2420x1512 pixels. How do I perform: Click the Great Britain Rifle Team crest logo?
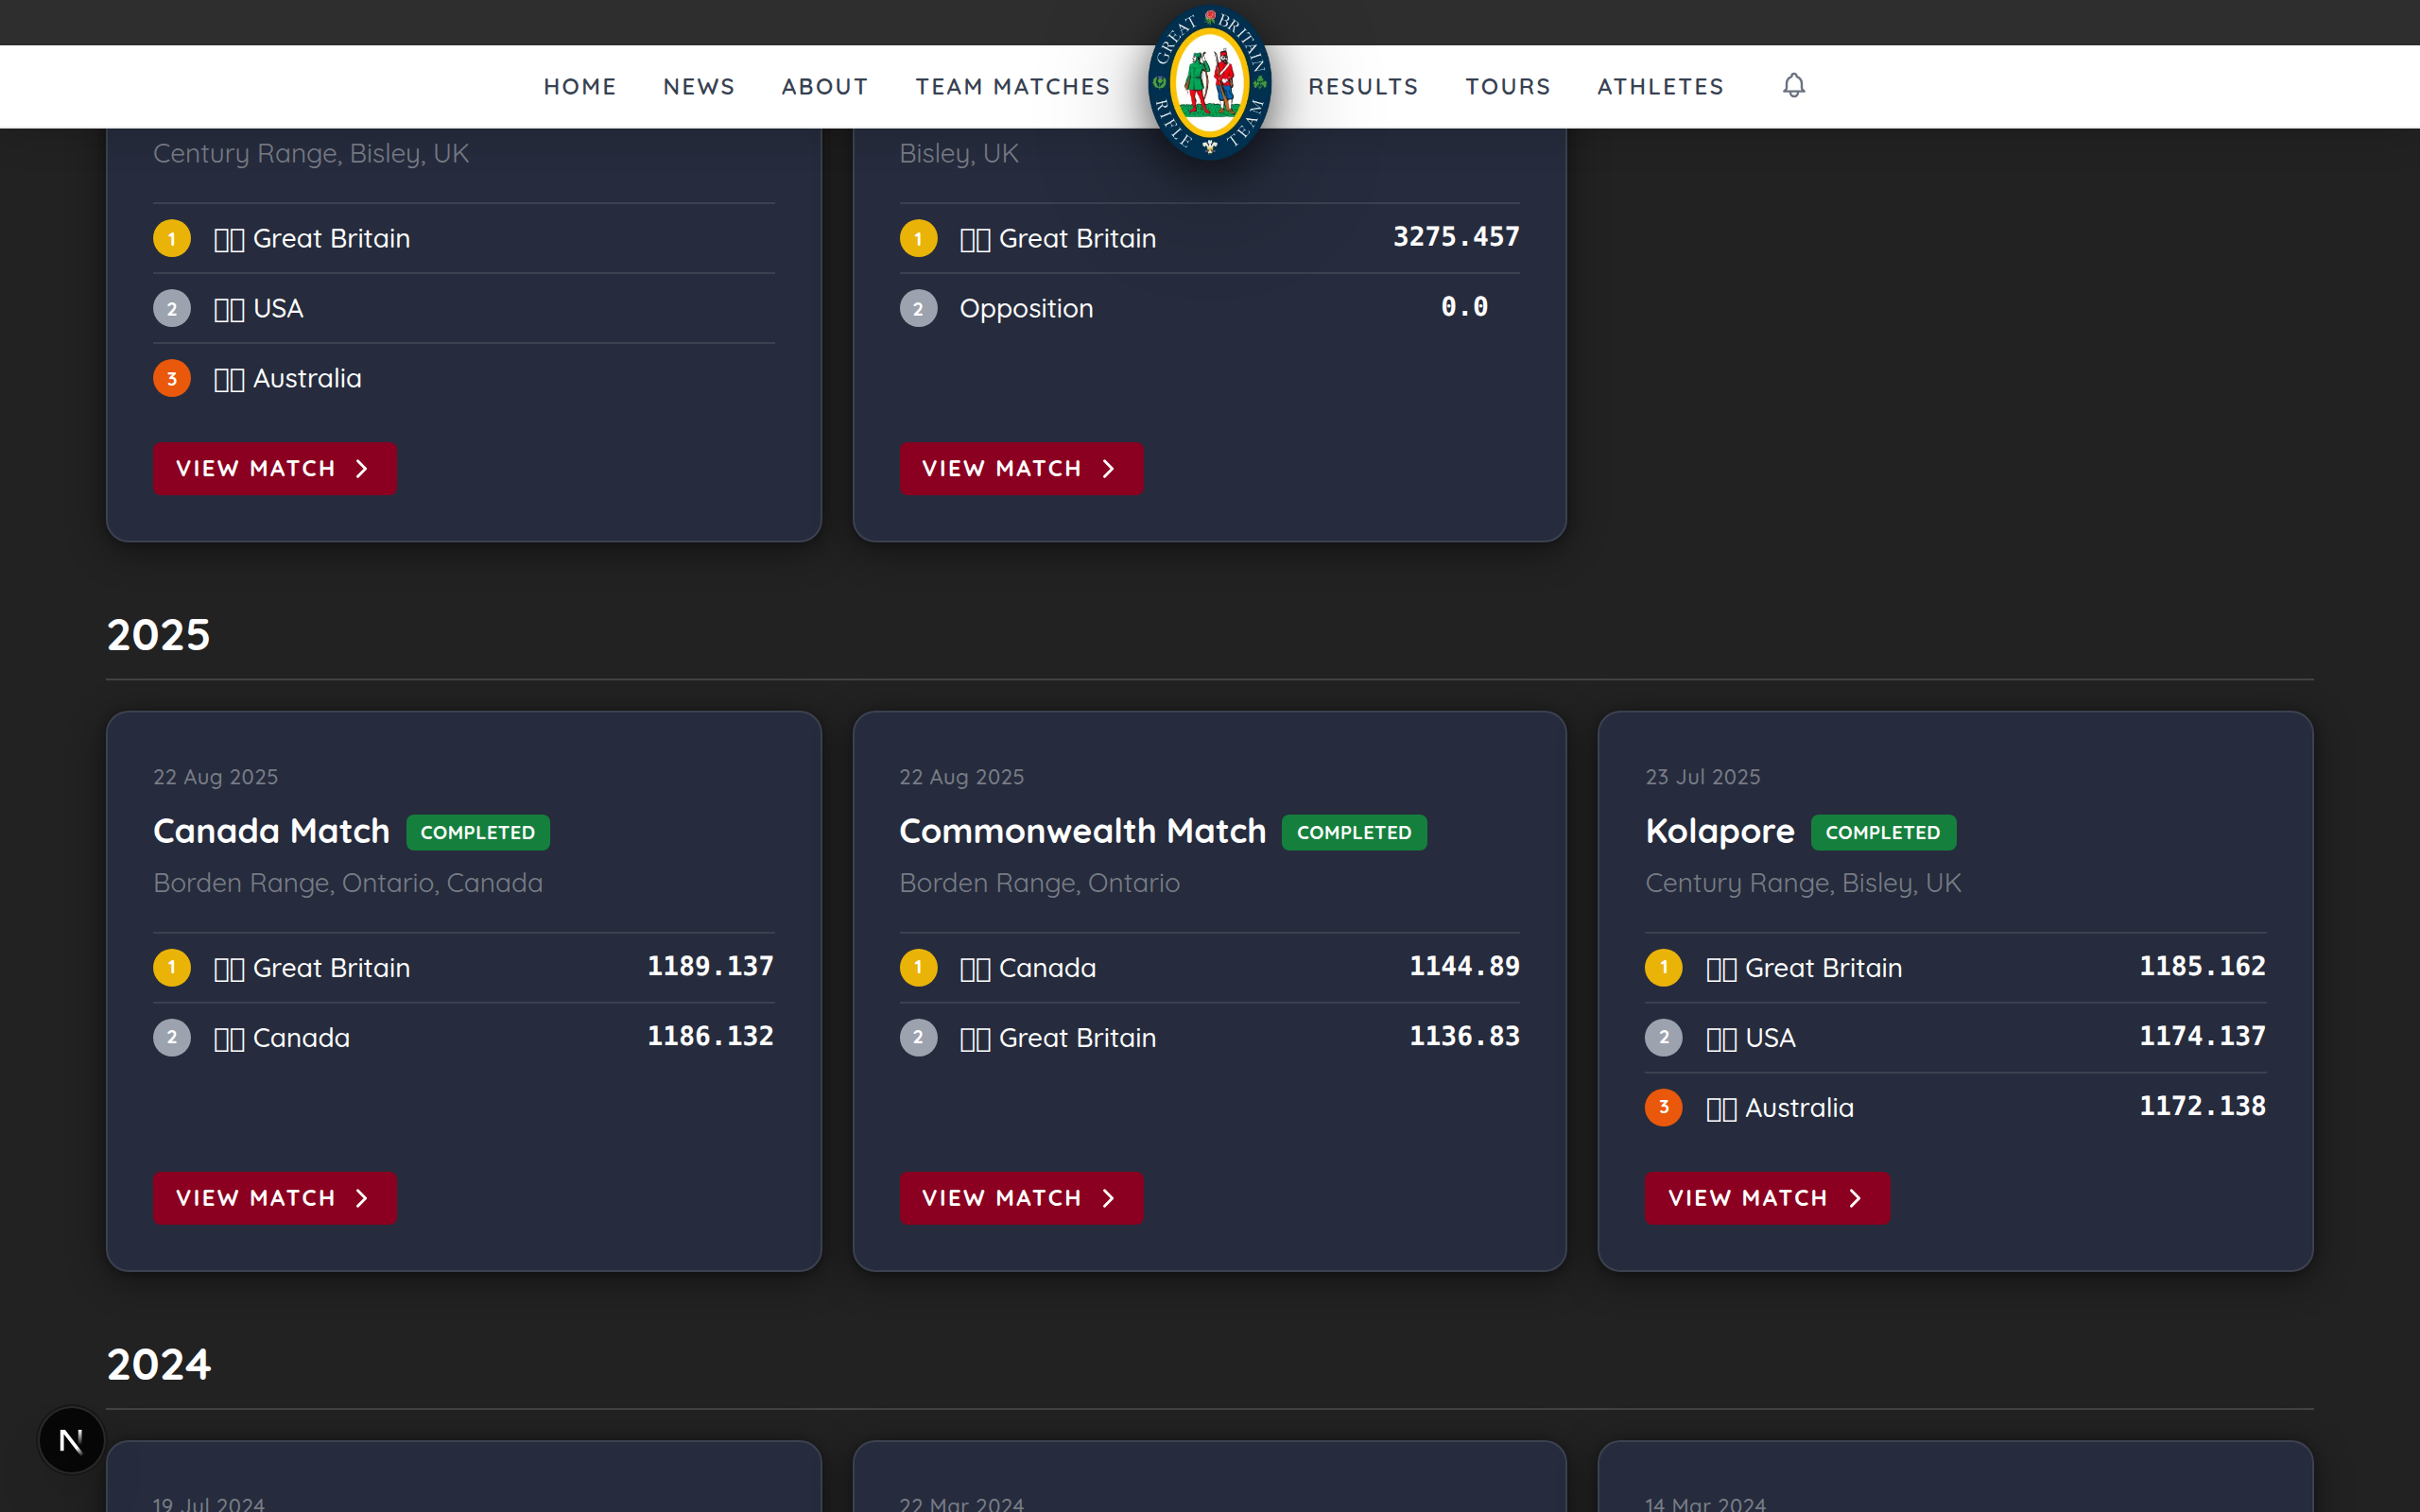(1210, 83)
